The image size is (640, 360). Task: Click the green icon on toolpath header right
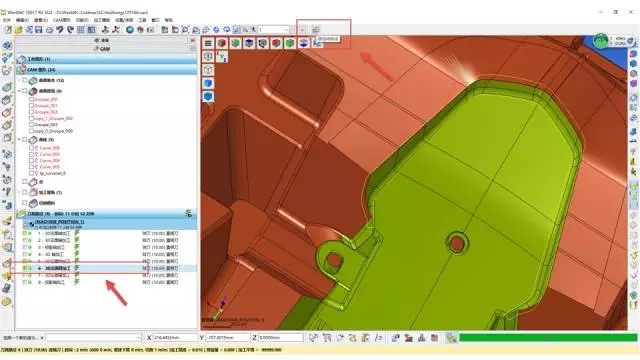[x=189, y=213]
